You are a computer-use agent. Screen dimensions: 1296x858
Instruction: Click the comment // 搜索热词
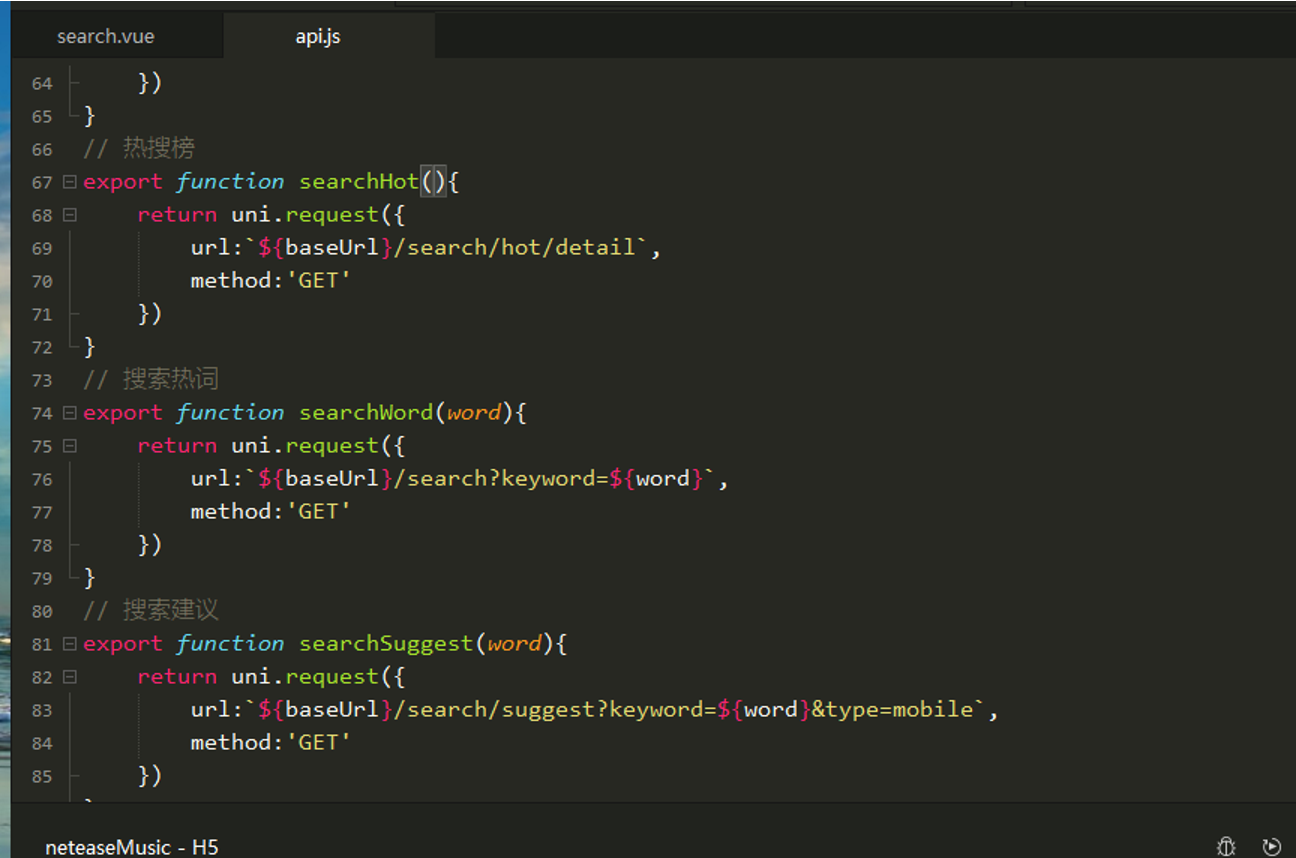(x=151, y=380)
